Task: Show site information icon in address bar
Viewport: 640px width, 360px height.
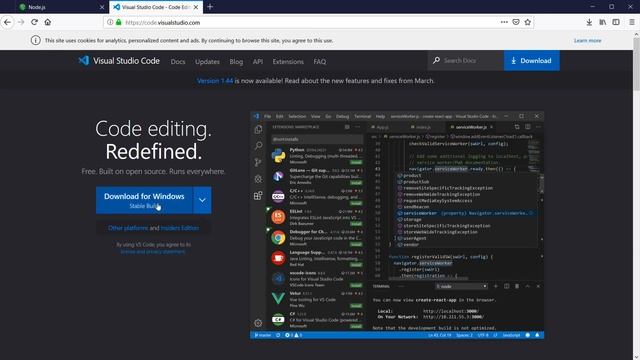Action: point(110,22)
